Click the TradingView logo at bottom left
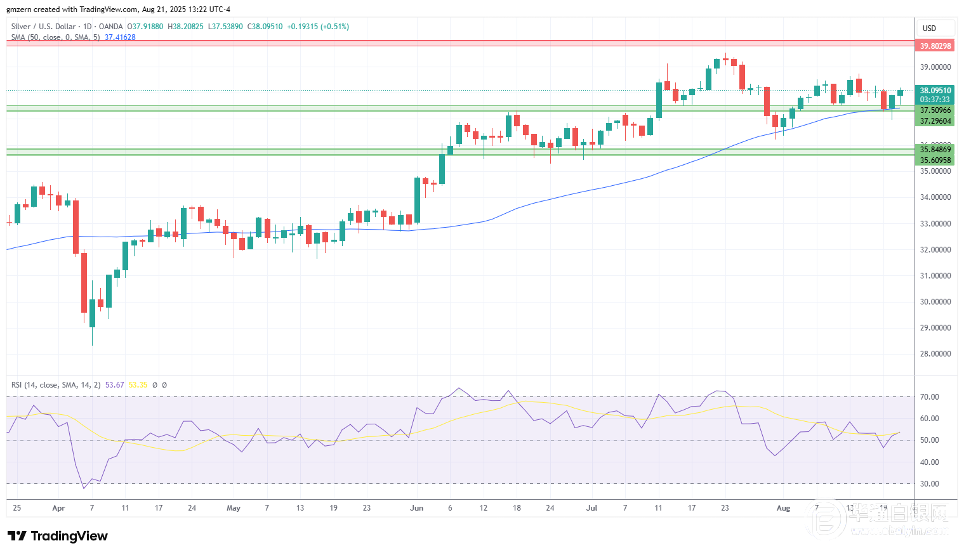Image resolution: width=964 pixels, height=556 pixels. pyautogui.click(x=58, y=536)
